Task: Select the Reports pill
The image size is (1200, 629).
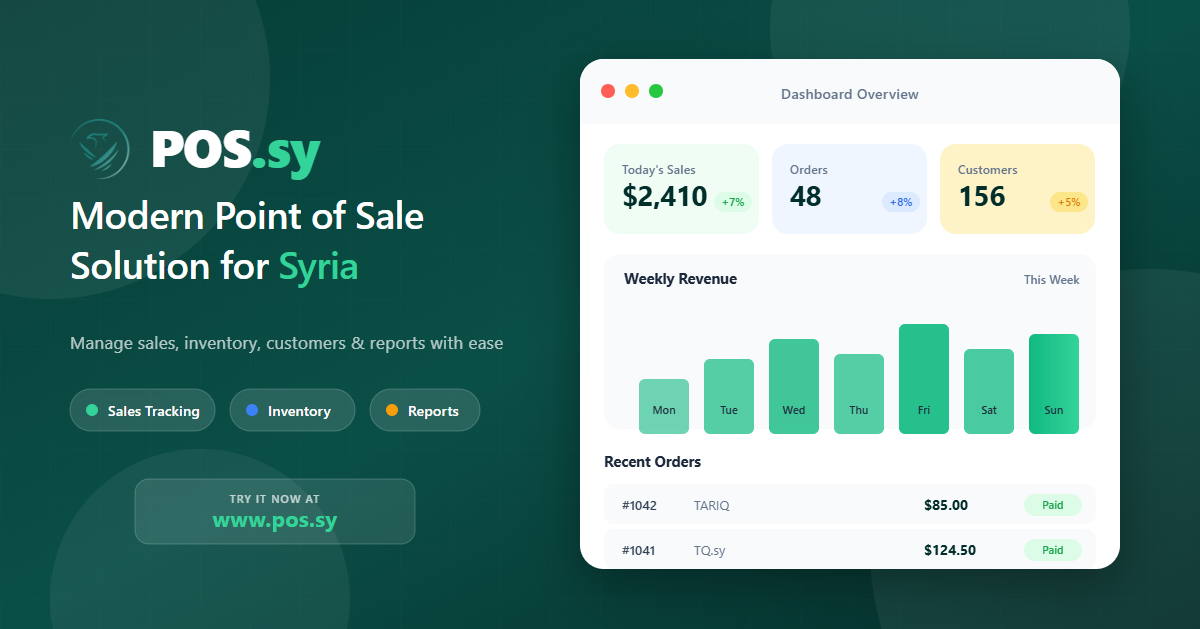Action: pyautogui.click(x=424, y=410)
